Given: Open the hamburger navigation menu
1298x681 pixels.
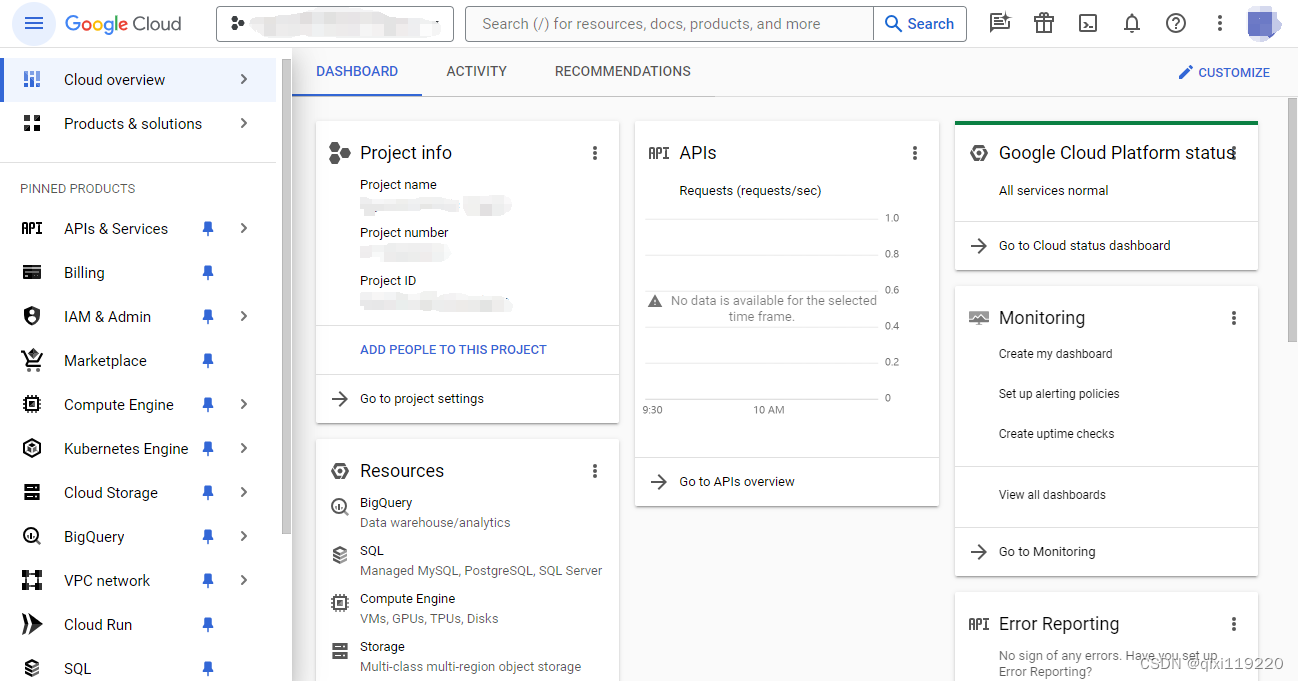Looking at the screenshot, I should pyautogui.click(x=34, y=24).
